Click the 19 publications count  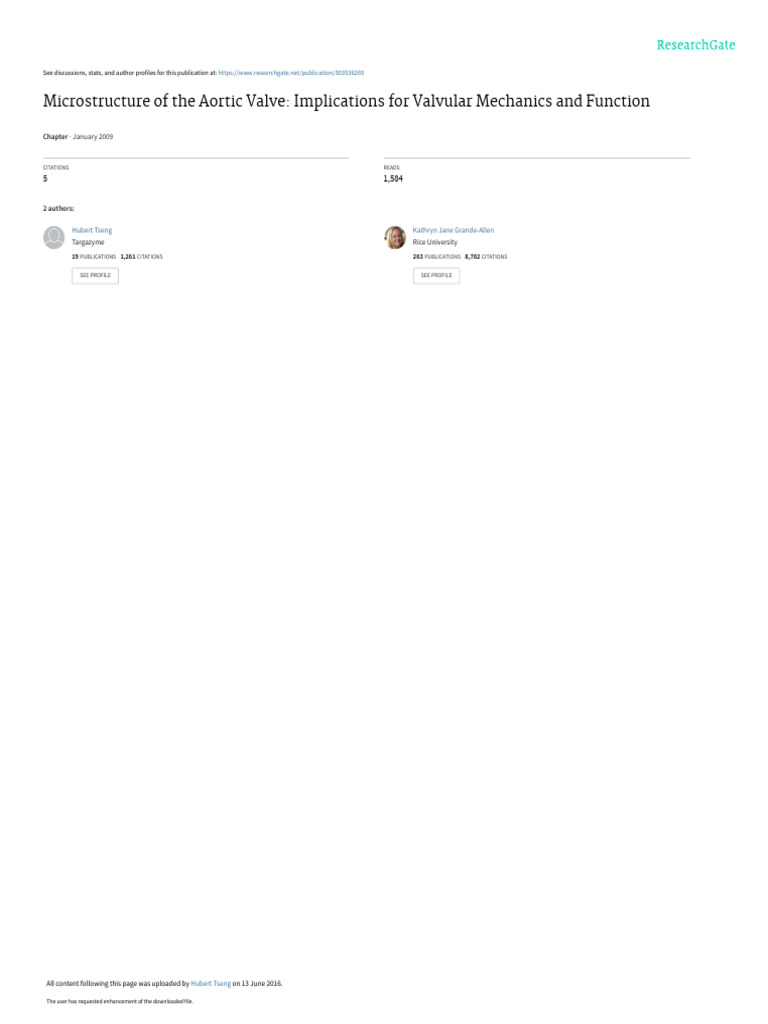tap(94, 257)
